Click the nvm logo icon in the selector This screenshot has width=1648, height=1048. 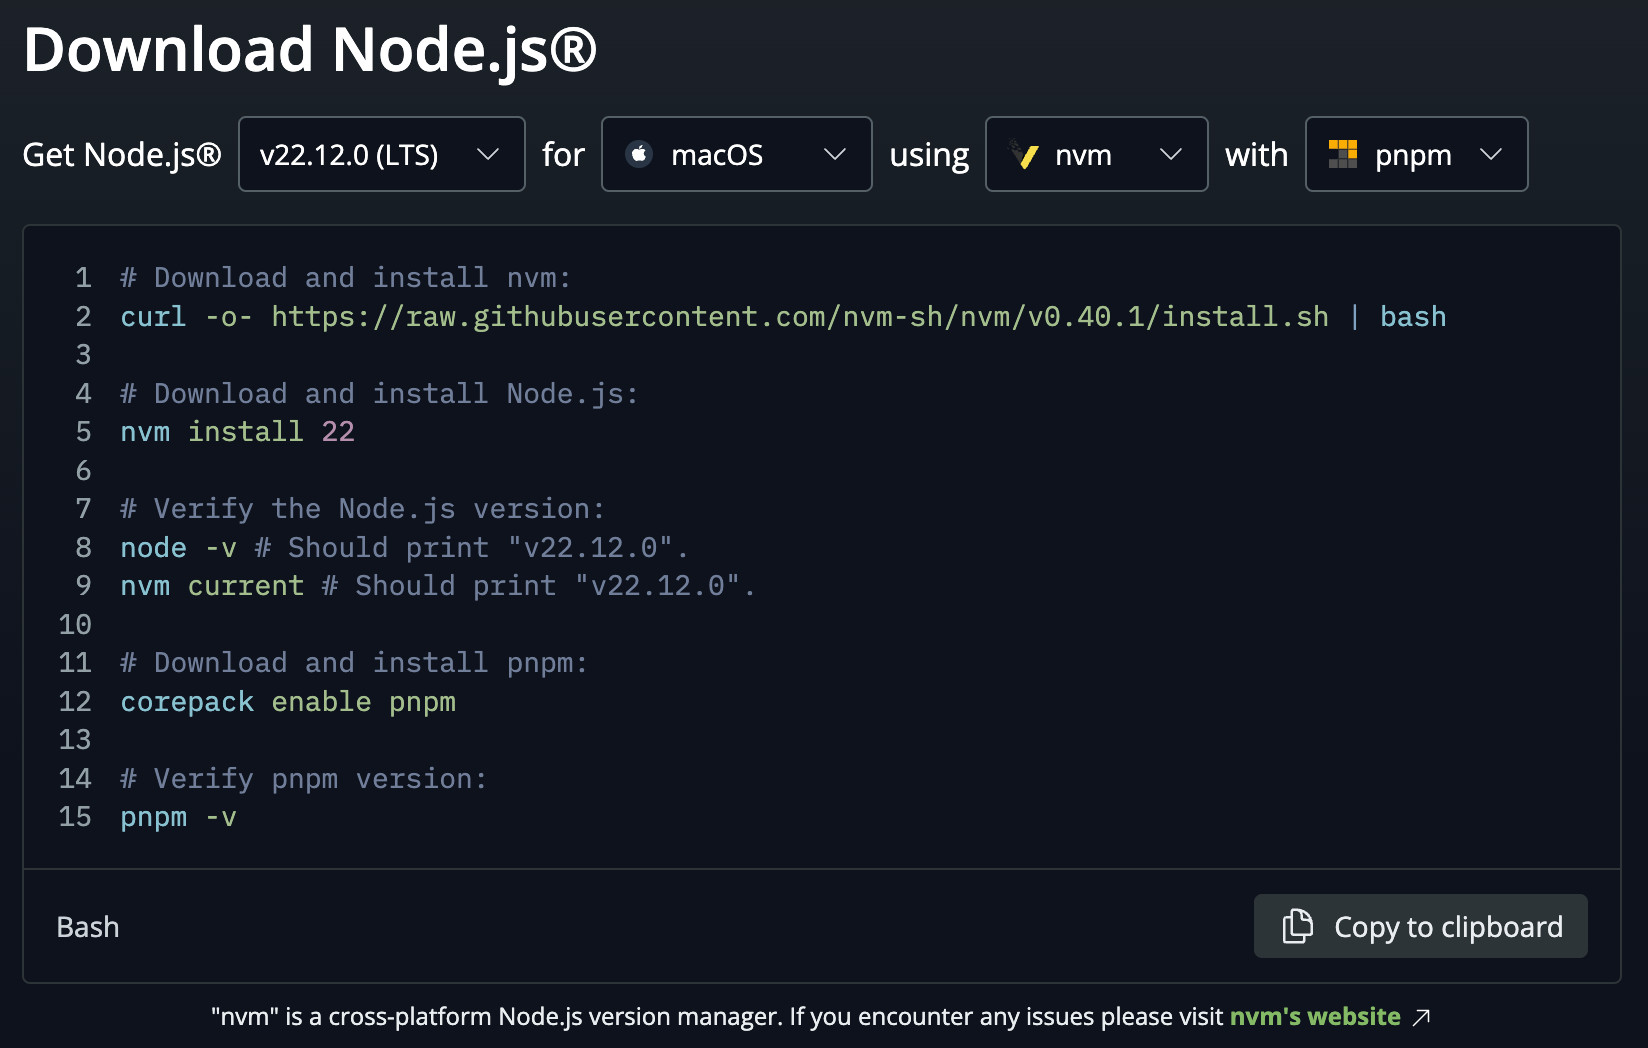point(1023,154)
